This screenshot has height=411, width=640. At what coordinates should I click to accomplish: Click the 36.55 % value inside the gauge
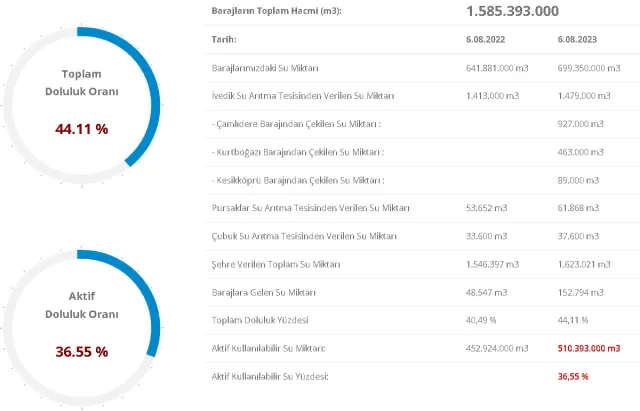click(82, 351)
